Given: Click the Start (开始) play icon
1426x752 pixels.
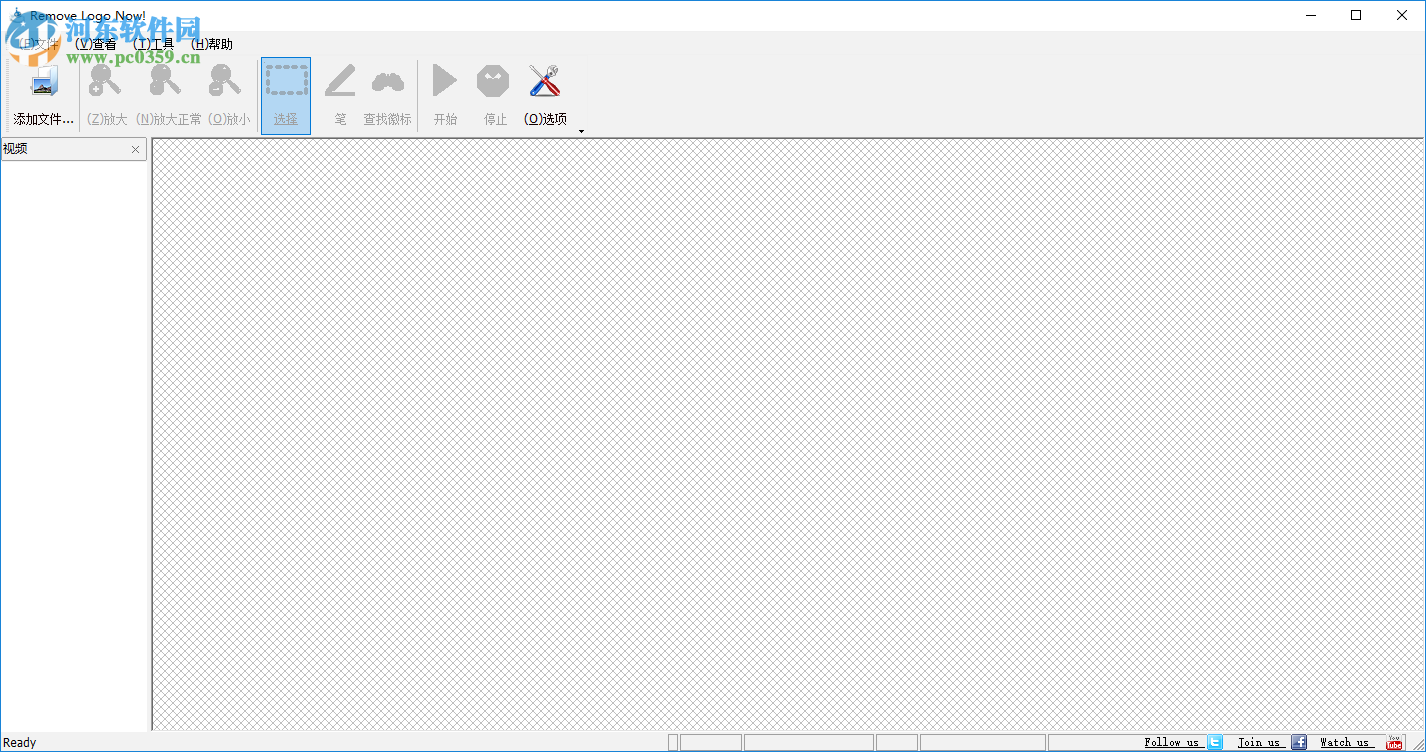Looking at the screenshot, I should [x=444, y=81].
